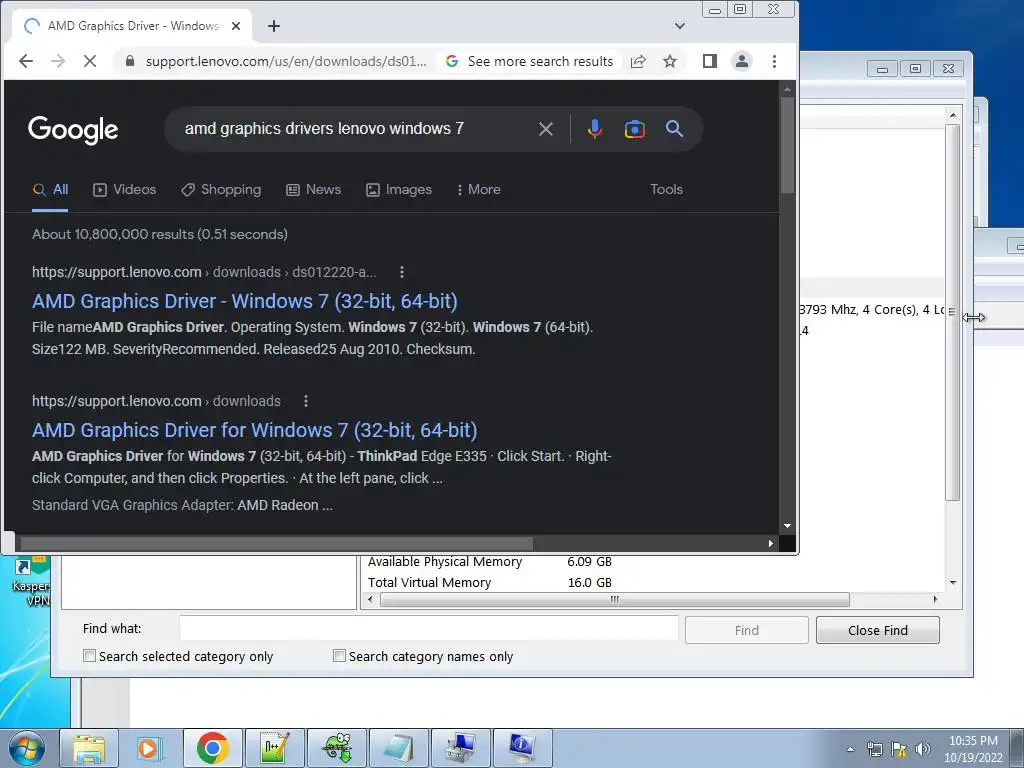Open the Action Center flag icon
Screen dimensions: 1024x768
click(x=899, y=749)
